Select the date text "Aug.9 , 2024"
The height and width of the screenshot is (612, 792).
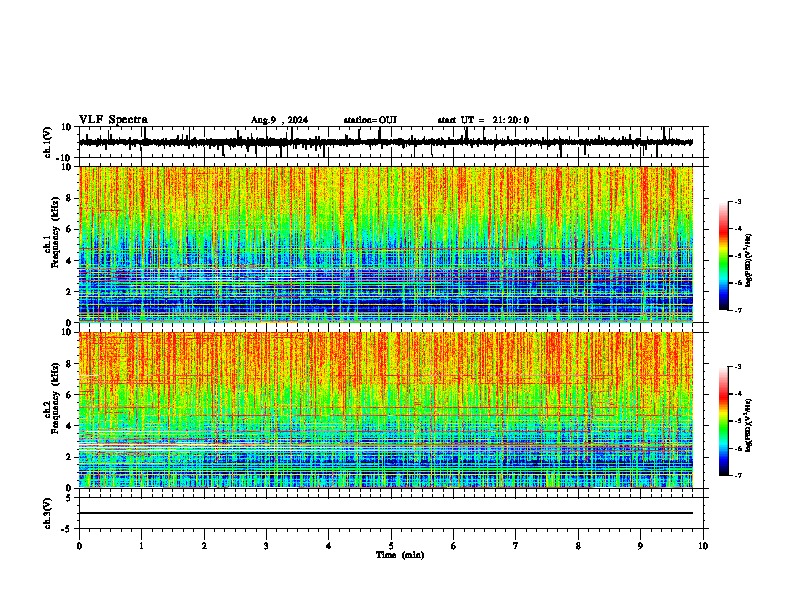(x=279, y=120)
